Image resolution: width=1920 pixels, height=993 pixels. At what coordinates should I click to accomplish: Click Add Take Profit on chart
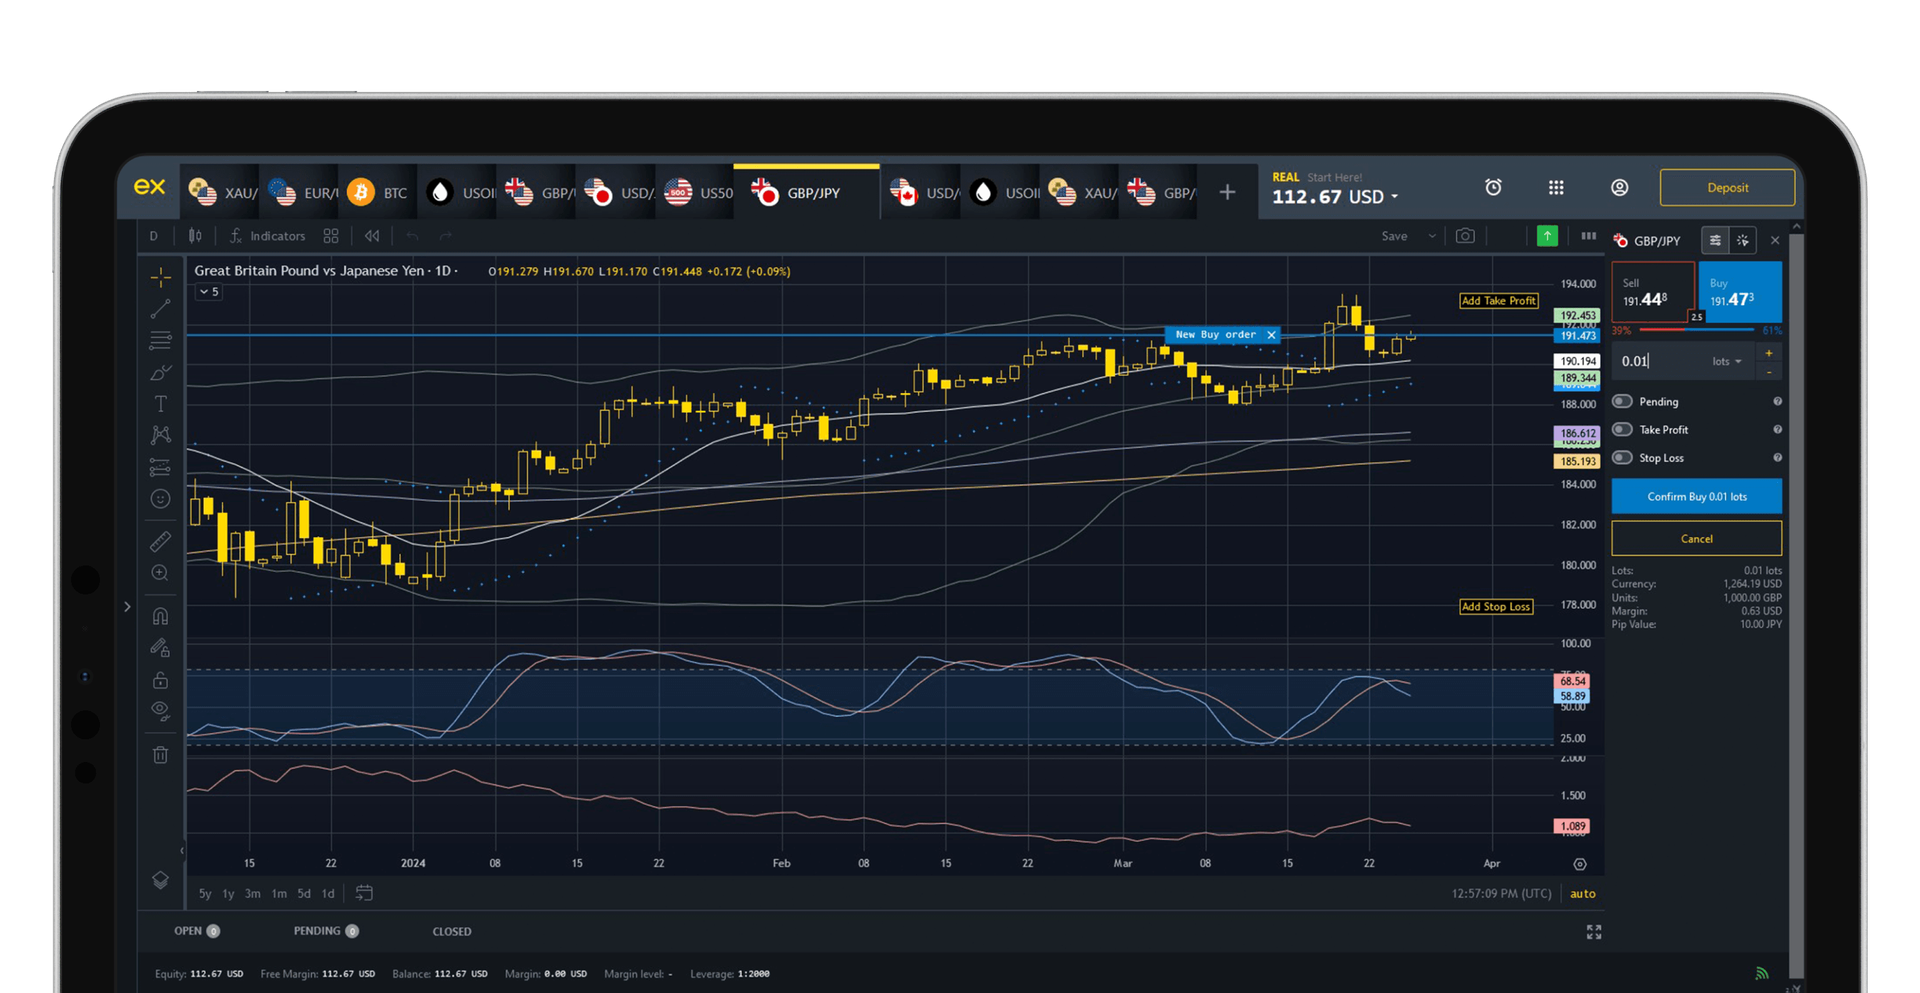coord(1498,301)
